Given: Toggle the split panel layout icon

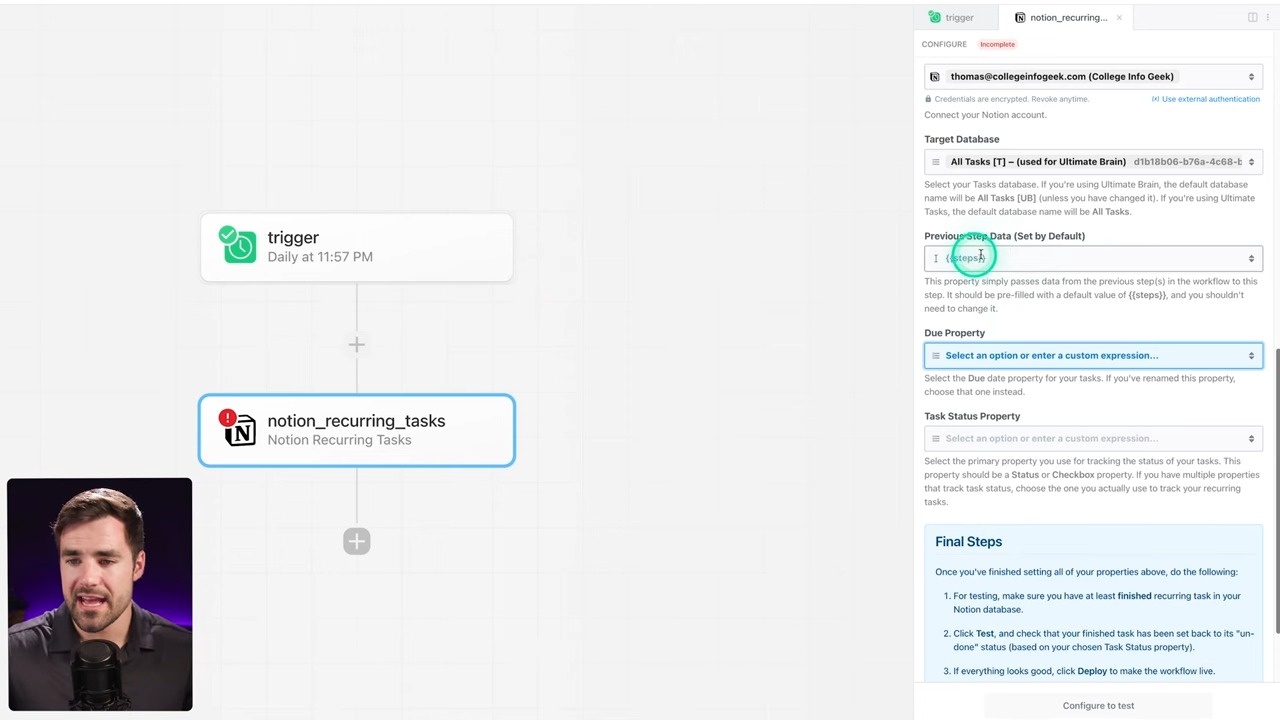Looking at the screenshot, I should pos(1252,17).
